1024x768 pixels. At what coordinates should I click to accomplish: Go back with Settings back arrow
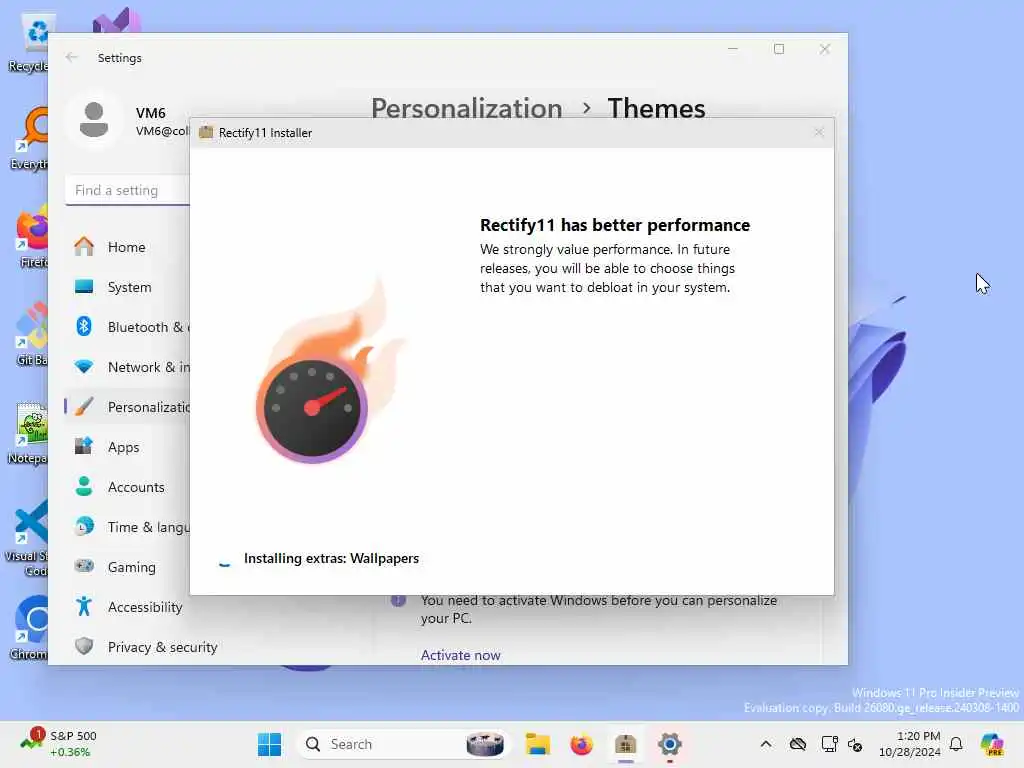[x=71, y=57]
